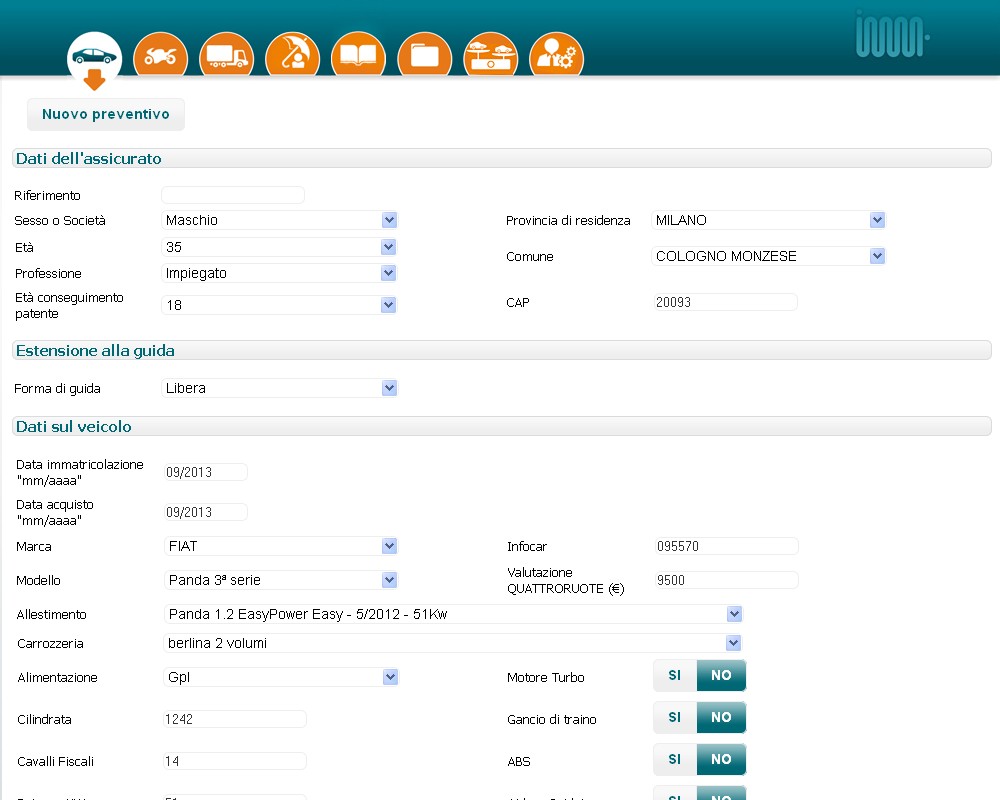Open the Età conseguimento patente dropdown
The width and height of the screenshot is (1000, 800).
pos(279,305)
